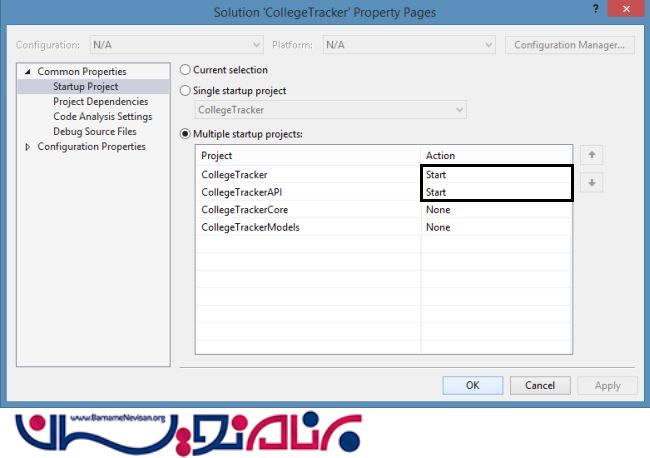This screenshot has width=650, height=458.
Task: Open Code Analysis Settings page
Action: [103, 116]
